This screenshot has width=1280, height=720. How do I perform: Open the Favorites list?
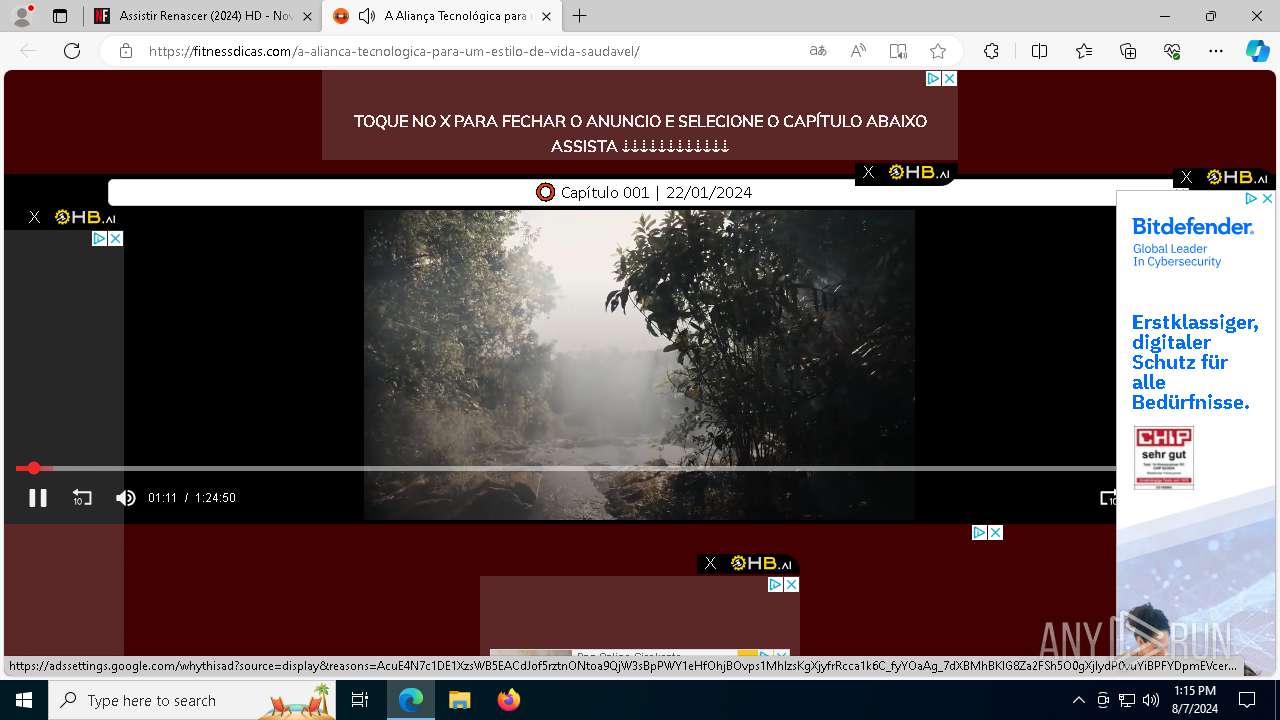click(x=1084, y=51)
